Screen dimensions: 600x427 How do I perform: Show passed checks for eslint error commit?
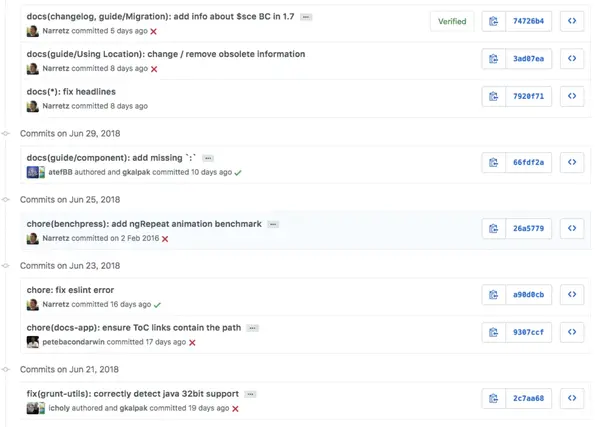pyautogui.click(x=157, y=304)
